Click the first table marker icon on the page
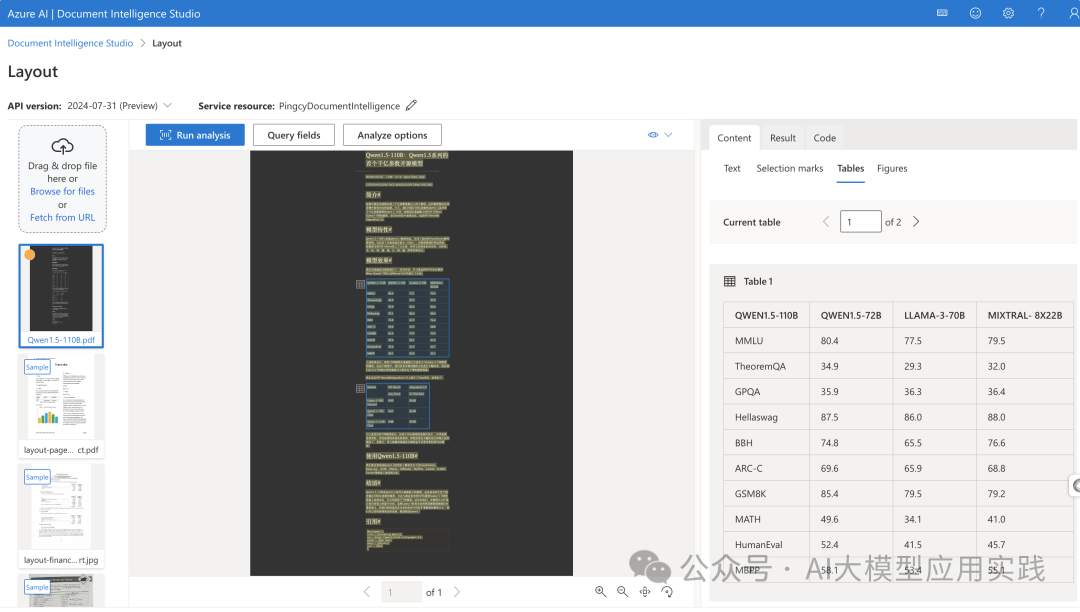The height and width of the screenshot is (612, 1080). [x=360, y=284]
